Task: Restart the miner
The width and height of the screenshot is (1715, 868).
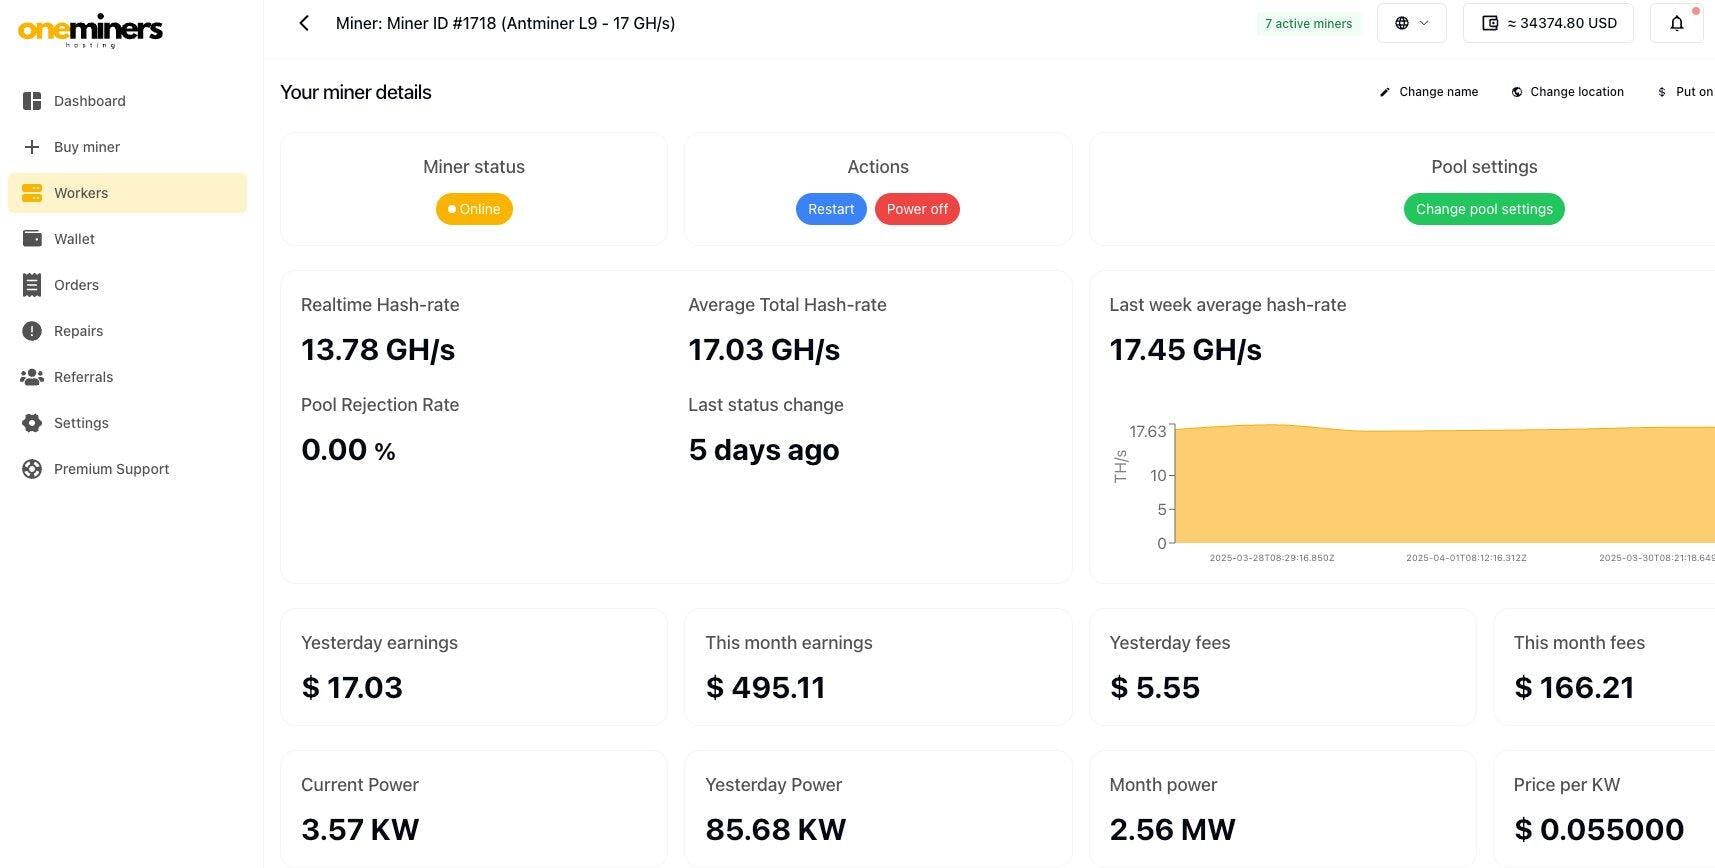Action: pyautogui.click(x=830, y=209)
